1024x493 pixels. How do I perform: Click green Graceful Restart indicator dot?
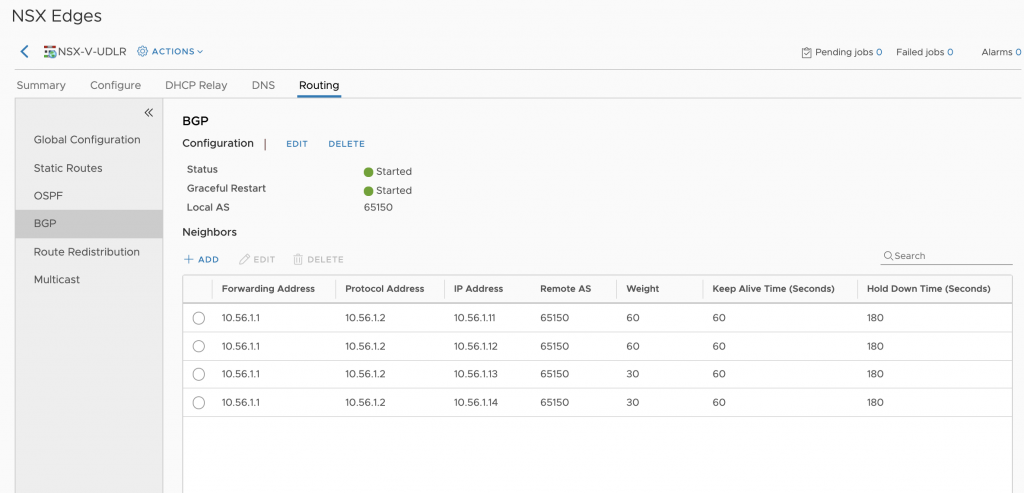click(x=368, y=191)
